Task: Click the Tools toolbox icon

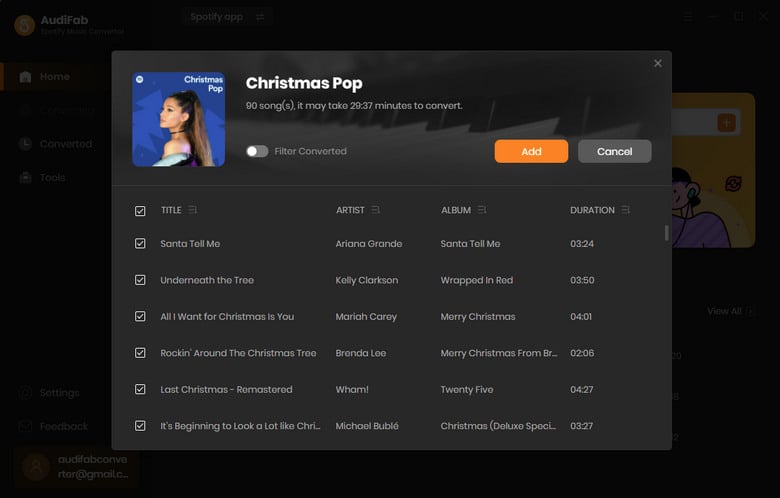Action: click(x=25, y=178)
